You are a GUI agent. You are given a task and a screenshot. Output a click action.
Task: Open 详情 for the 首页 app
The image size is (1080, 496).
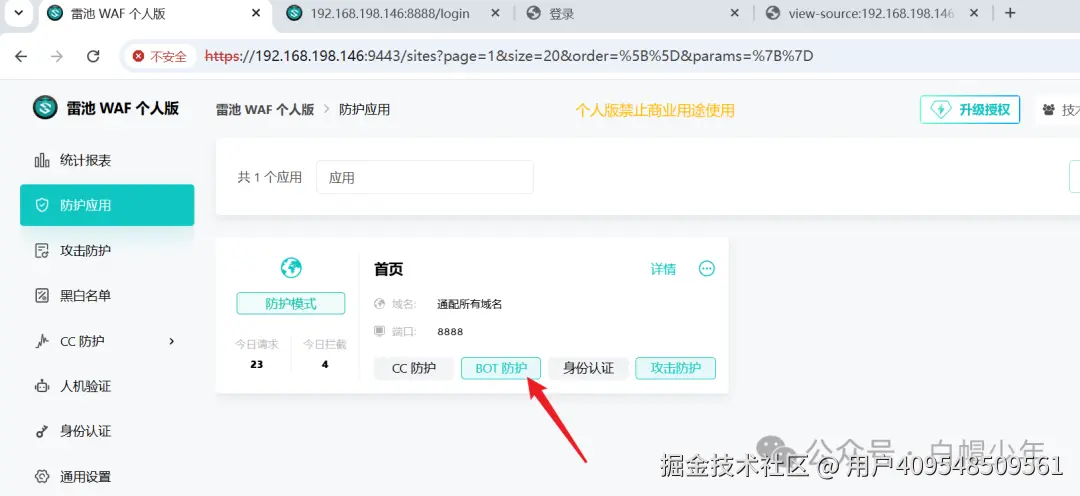coord(663,269)
